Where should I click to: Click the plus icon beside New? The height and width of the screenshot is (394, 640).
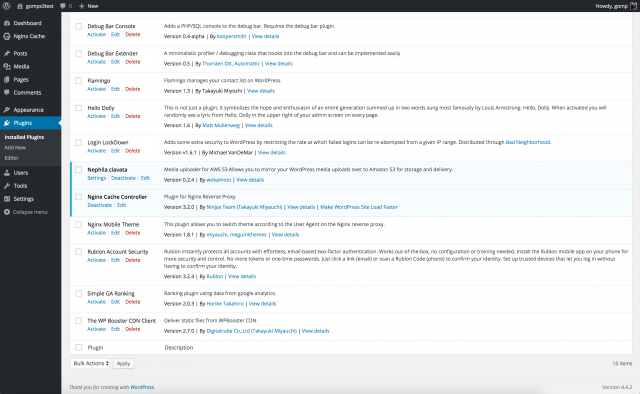[82, 6]
